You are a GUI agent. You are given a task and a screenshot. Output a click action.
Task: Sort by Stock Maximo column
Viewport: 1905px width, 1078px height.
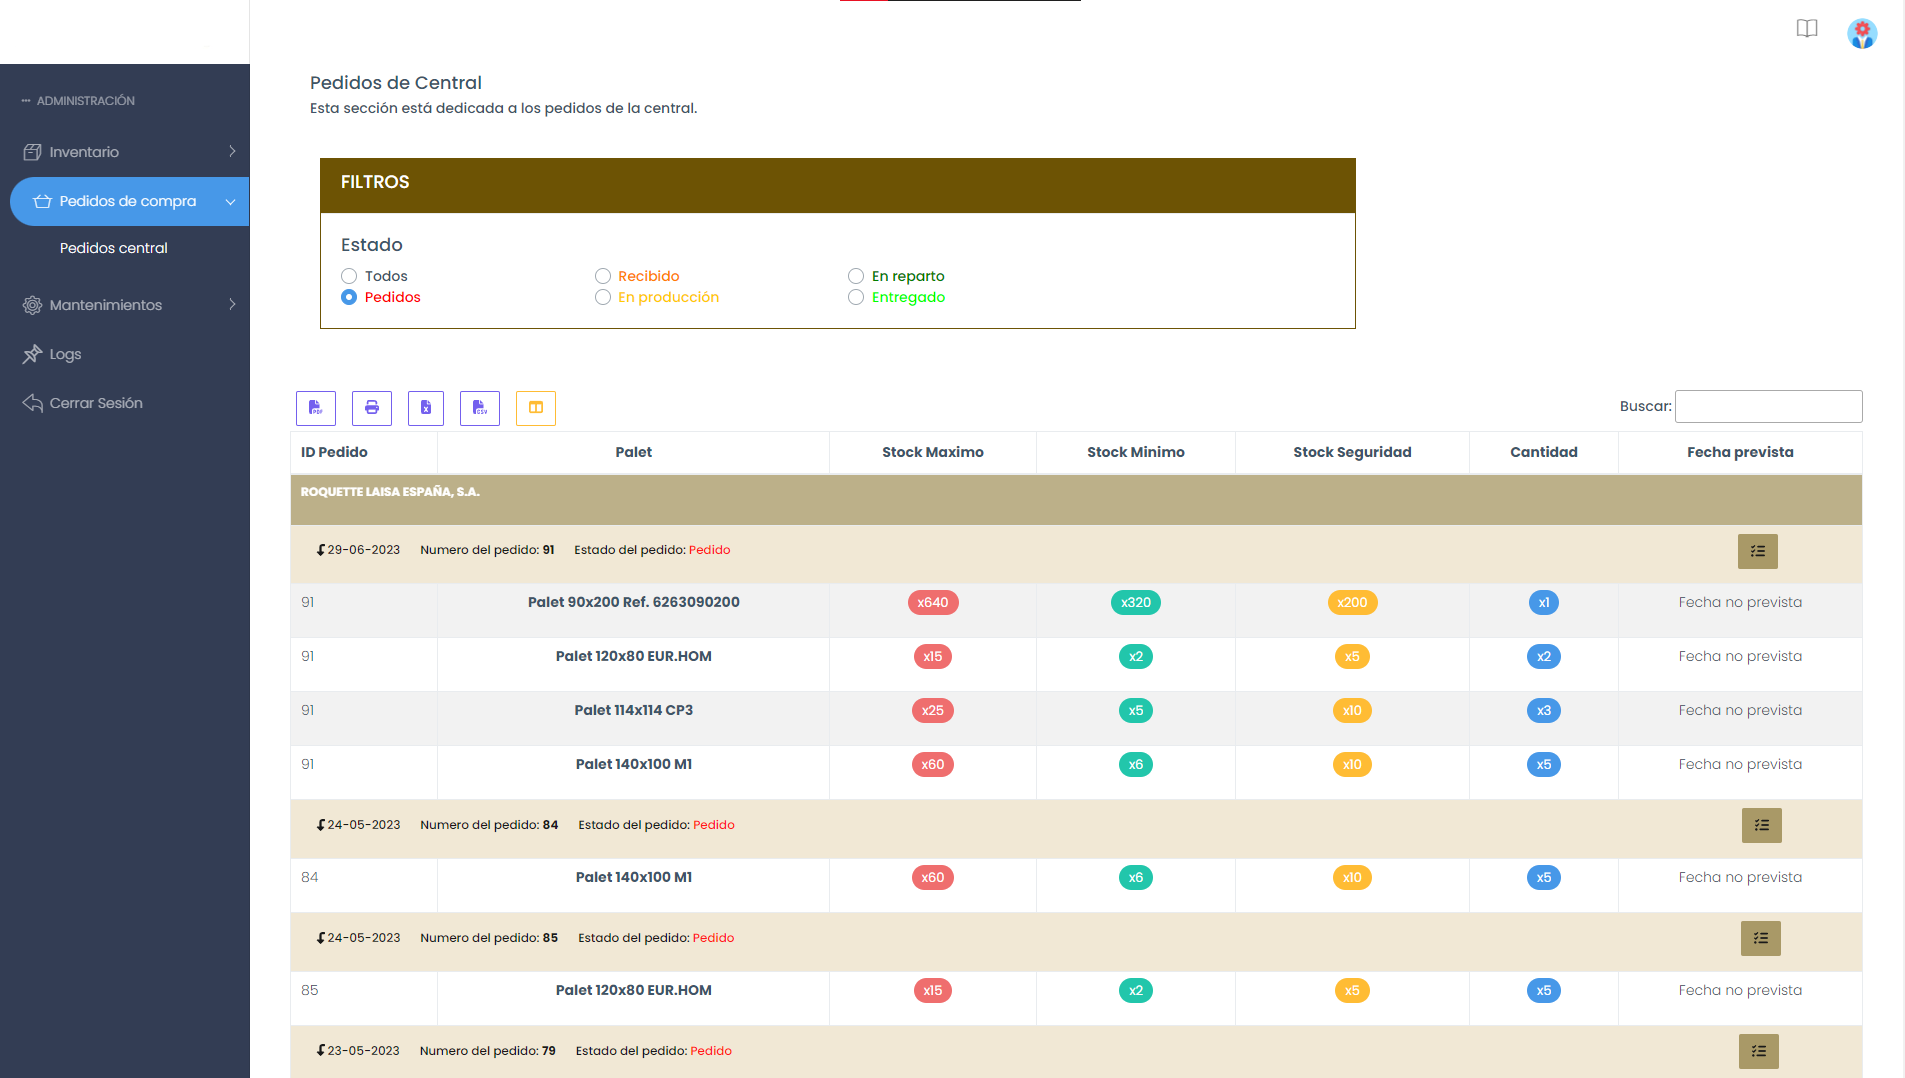(x=933, y=452)
